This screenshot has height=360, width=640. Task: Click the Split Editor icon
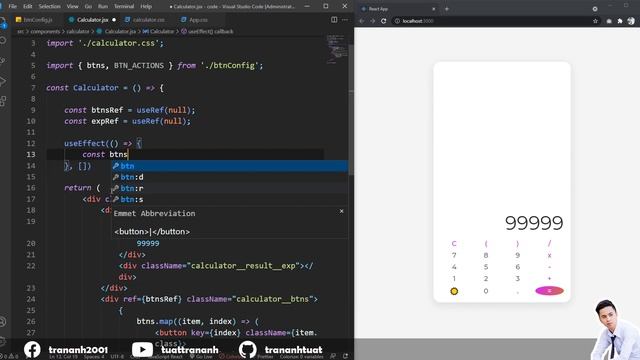pos(334,20)
